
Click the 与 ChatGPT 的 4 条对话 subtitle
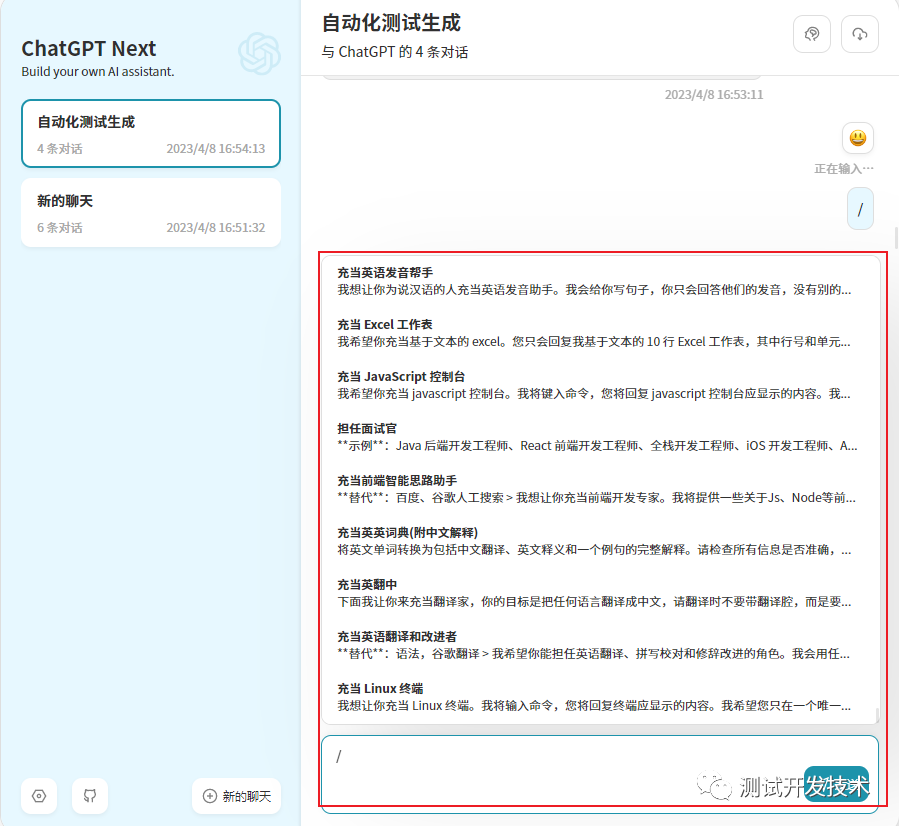(x=395, y=52)
